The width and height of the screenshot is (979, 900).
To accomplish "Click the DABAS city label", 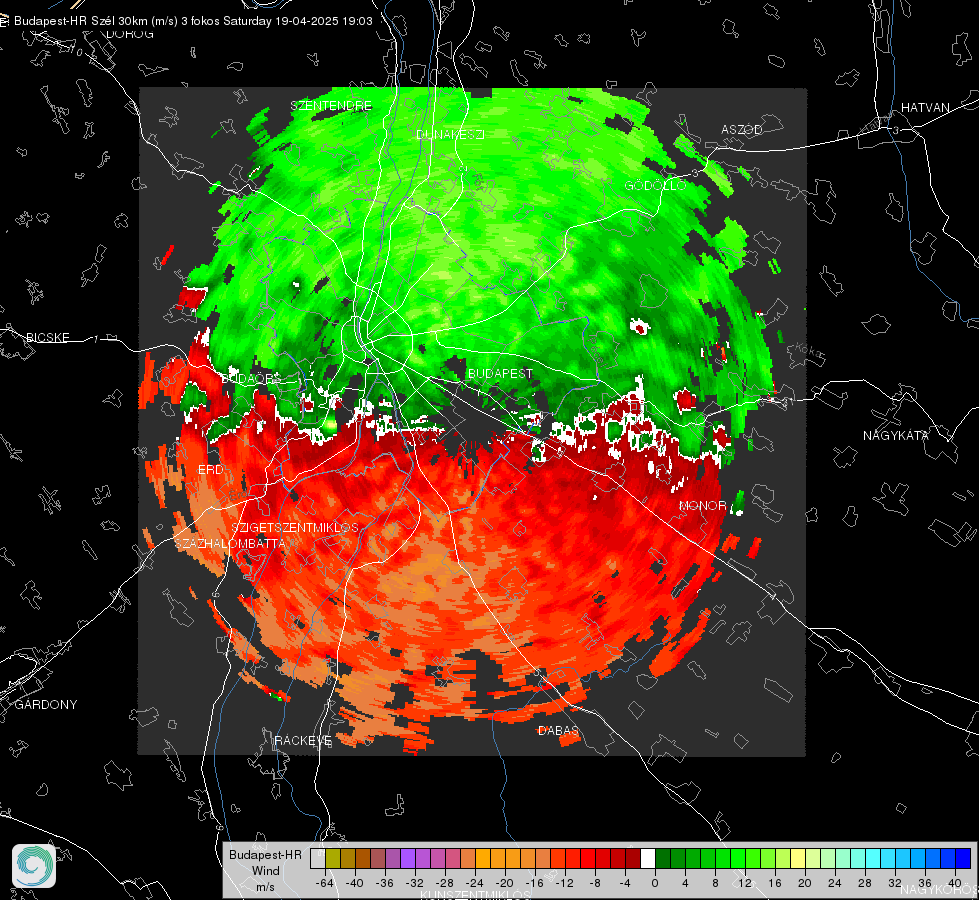I will (x=559, y=730).
